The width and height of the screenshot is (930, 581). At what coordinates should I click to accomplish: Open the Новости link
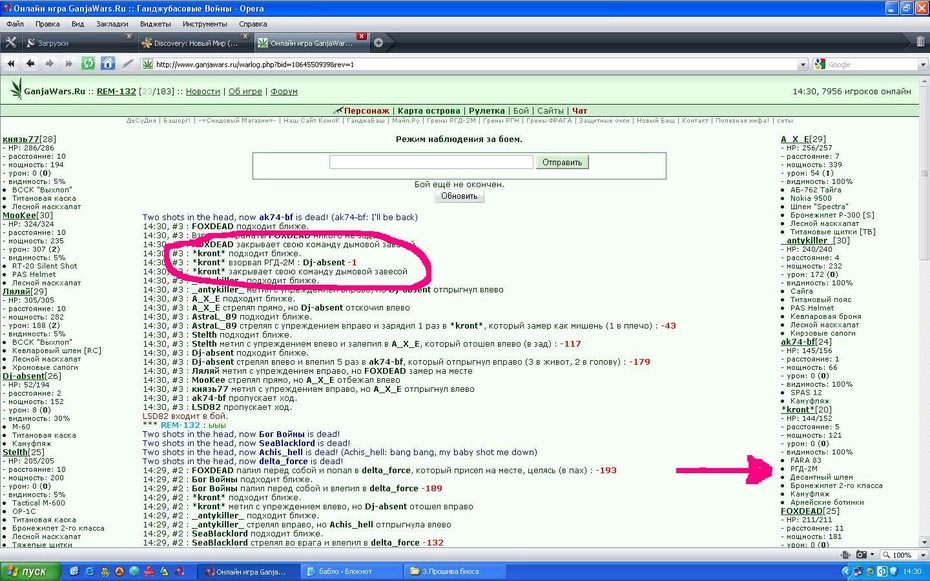click(203, 91)
